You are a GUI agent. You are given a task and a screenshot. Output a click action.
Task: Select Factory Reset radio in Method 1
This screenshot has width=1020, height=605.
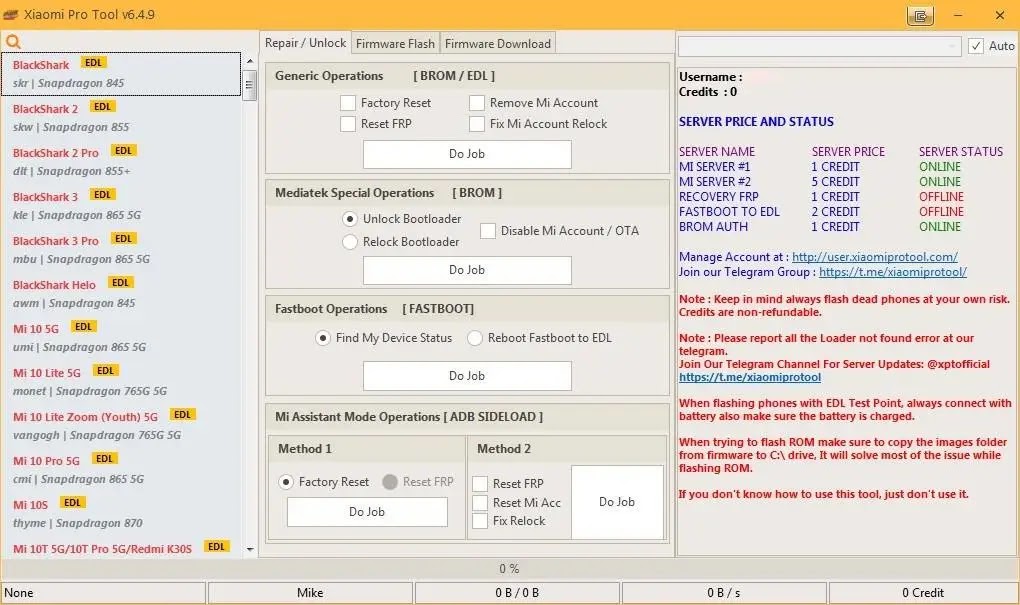pyautogui.click(x=286, y=482)
